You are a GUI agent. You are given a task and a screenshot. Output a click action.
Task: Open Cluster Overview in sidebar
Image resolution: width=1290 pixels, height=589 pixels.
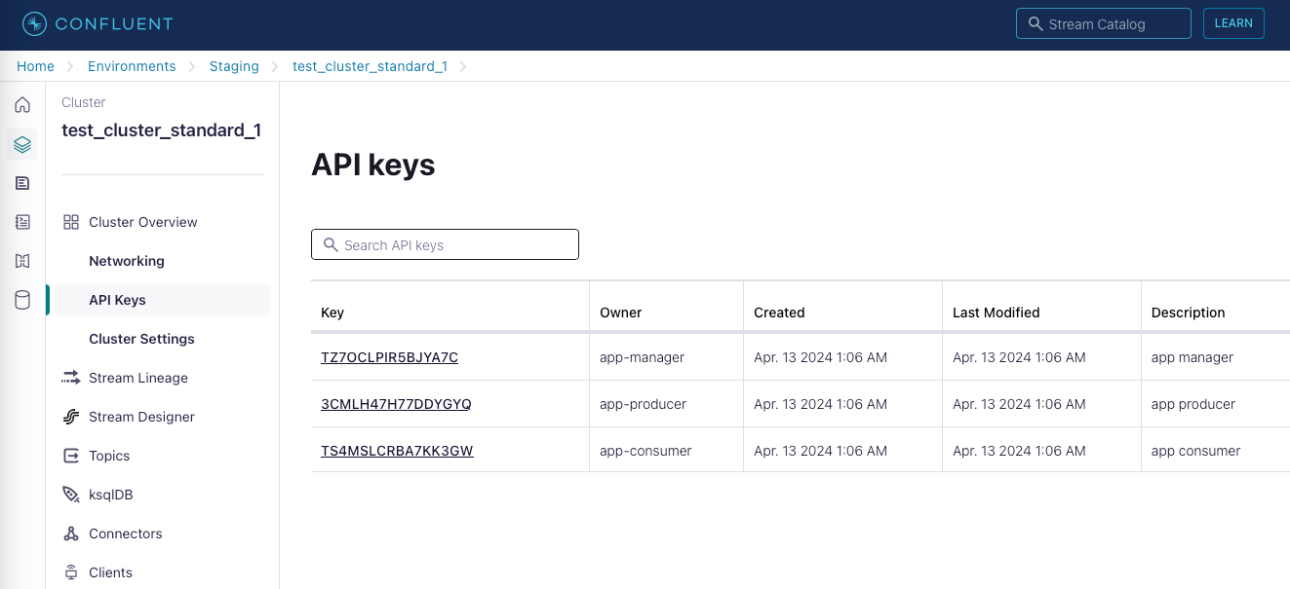point(143,222)
